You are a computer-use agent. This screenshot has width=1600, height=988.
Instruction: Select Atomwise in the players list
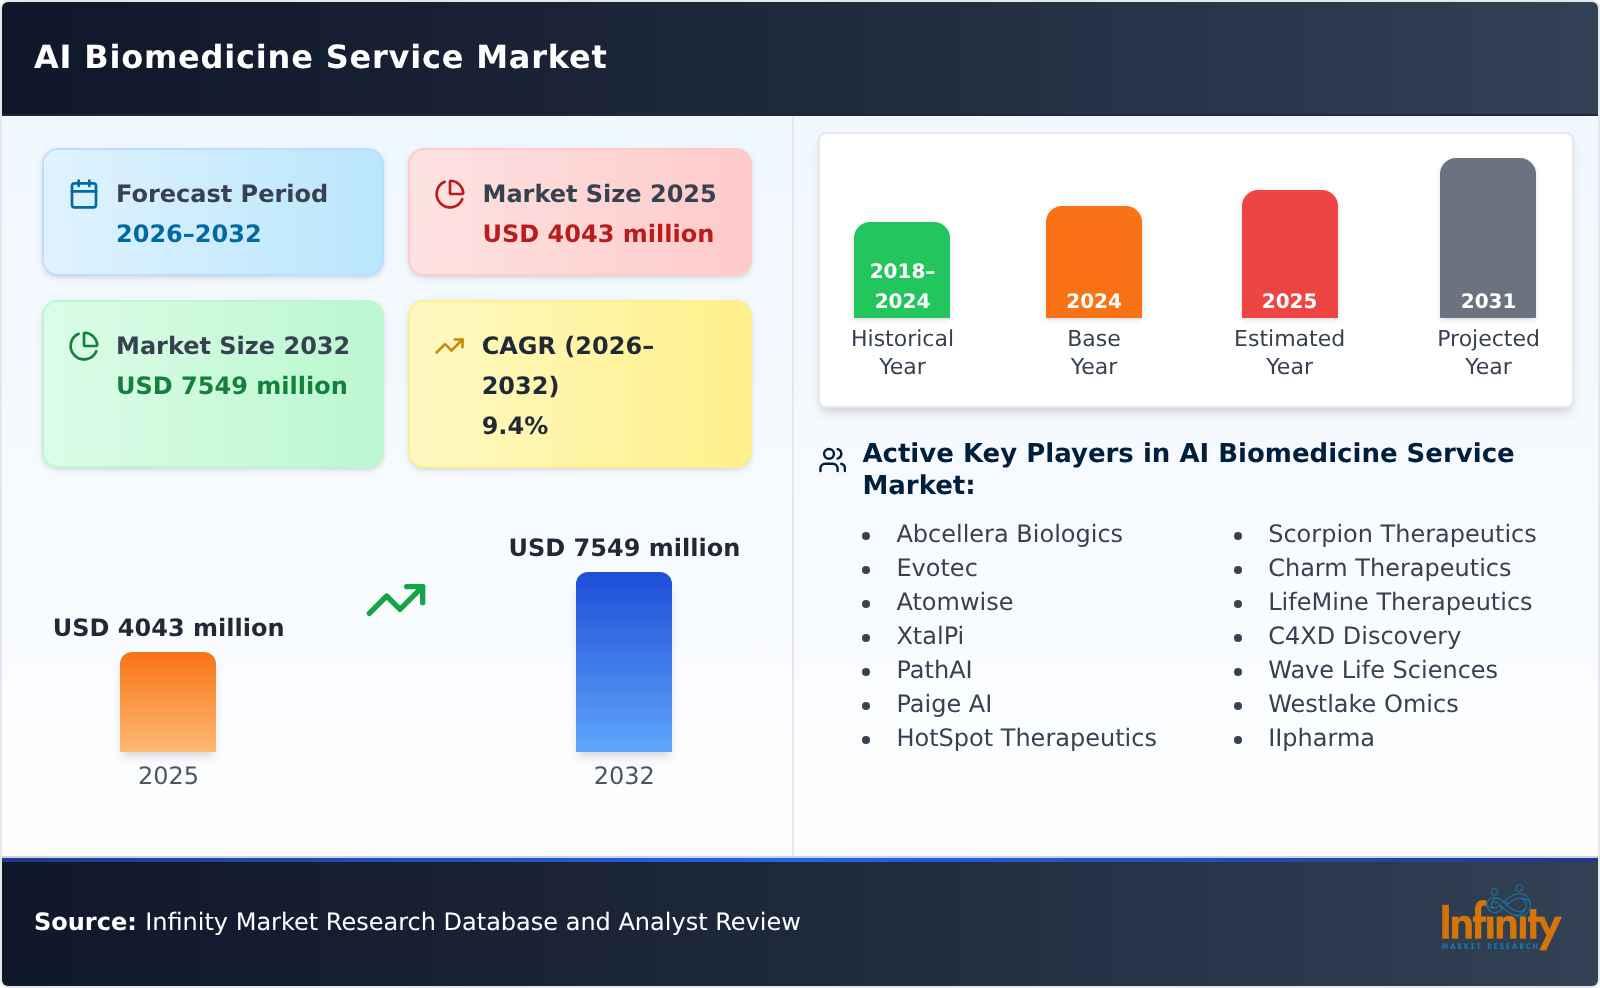pos(955,602)
